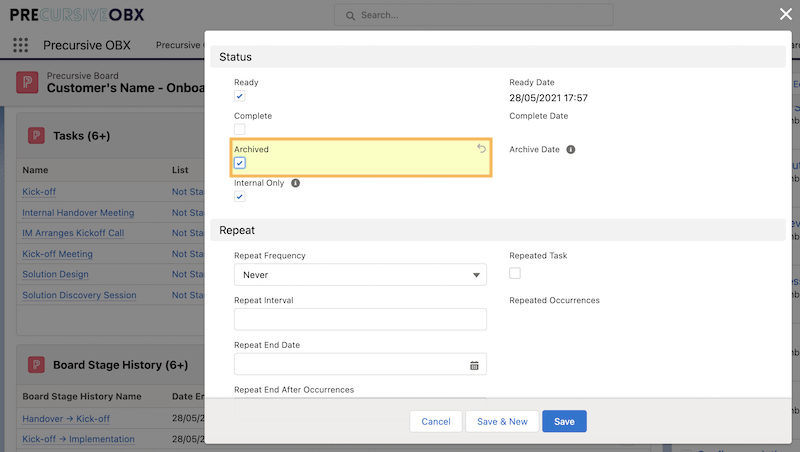The height and width of the screenshot is (452, 800).
Task: Uncheck the Ready checkbox
Action: coord(239,96)
